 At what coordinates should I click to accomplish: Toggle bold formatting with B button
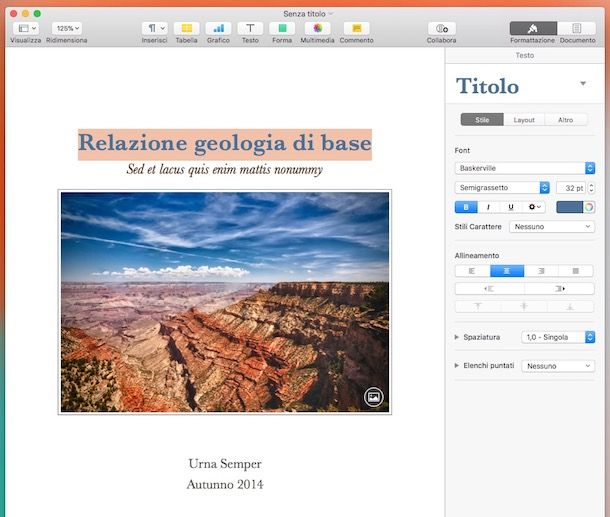[466, 207]
